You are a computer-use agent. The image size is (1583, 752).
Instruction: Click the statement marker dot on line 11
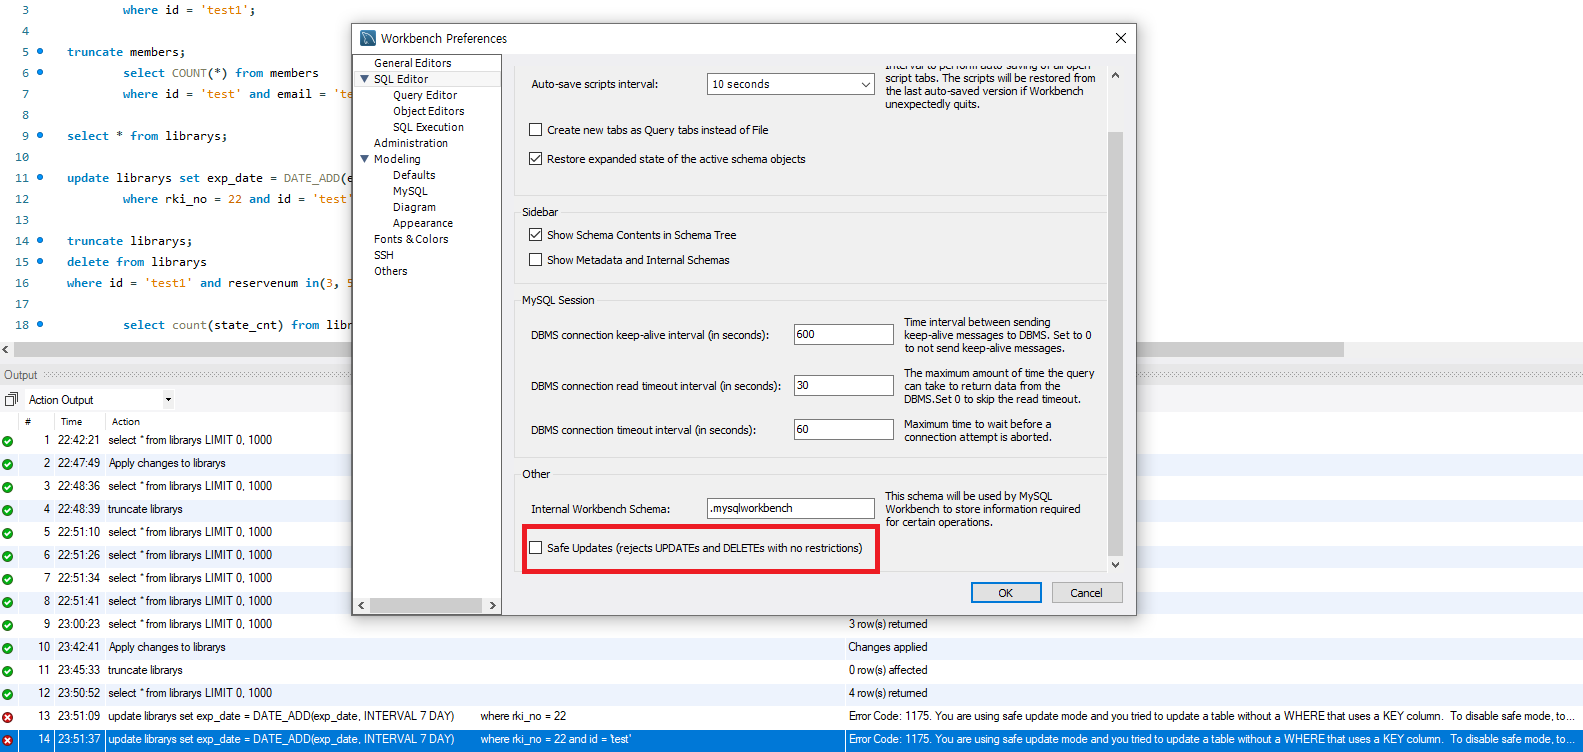(40, 177)
